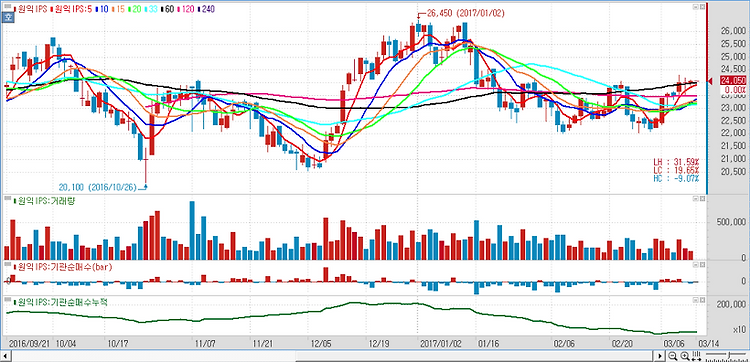This screenshot has height=362, width=750.
Task: Click the '200,000' cumulative axis label
Action: [x=730, y=305]
